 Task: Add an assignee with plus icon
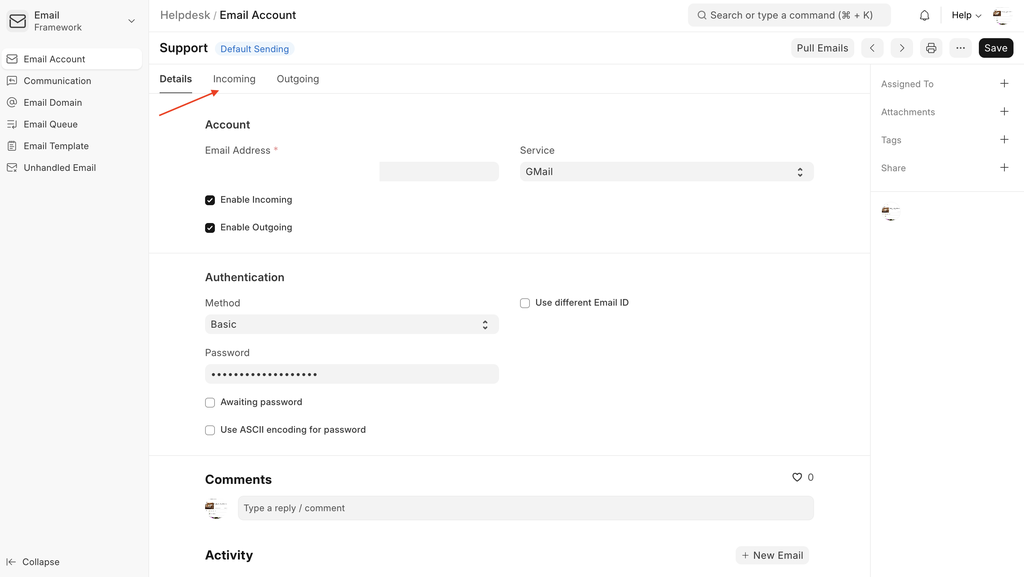1004,84
